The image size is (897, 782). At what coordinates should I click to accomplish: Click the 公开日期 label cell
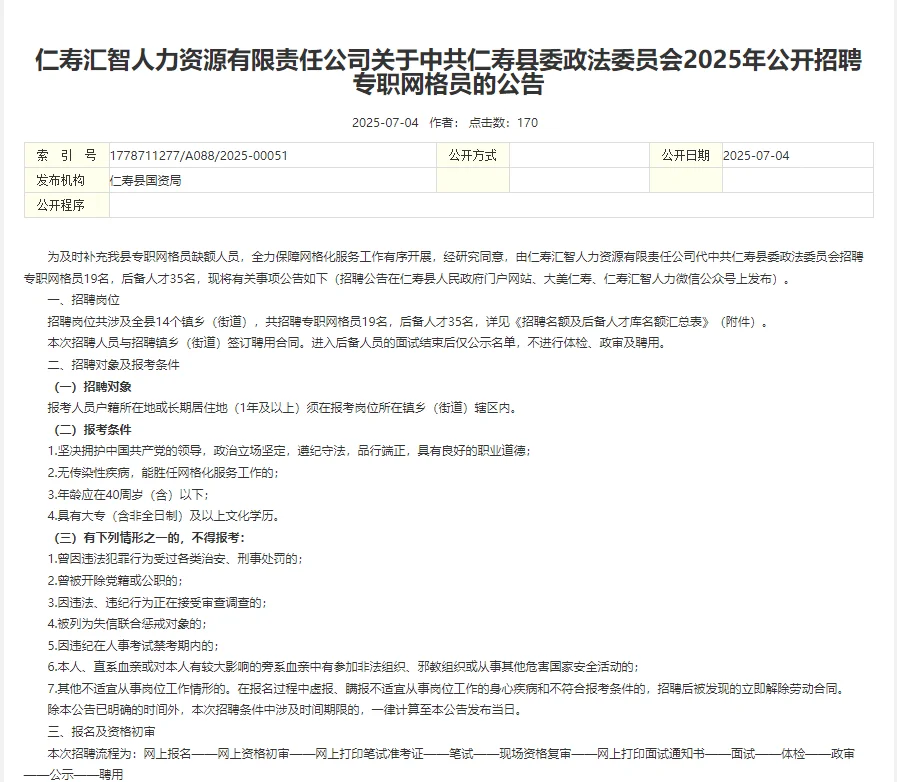tap(685, 156)
